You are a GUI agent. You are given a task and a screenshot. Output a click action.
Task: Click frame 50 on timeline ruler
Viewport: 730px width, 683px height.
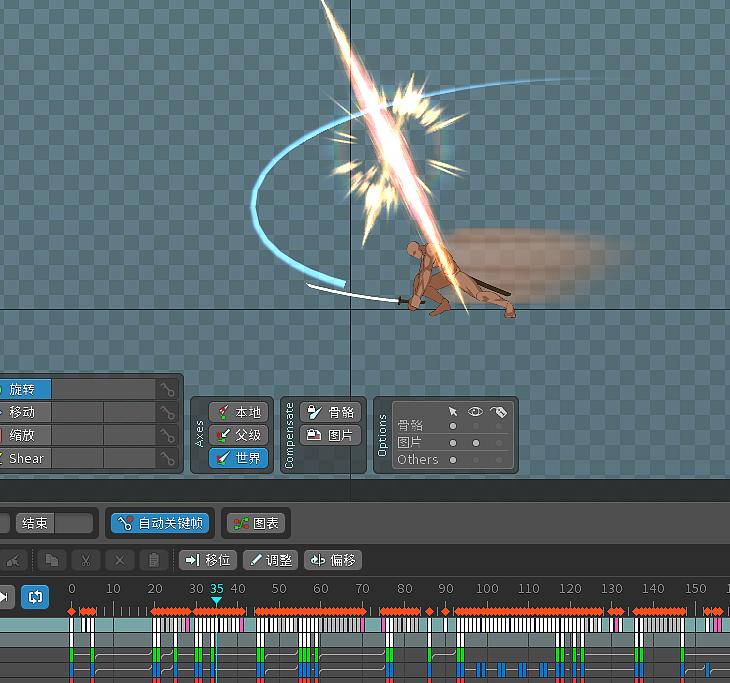(x=279, y=589)
